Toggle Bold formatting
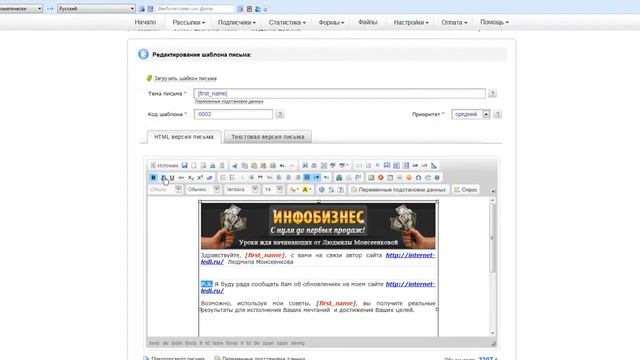Image resolution: width=640 pixels, height=360 pixels. (x=153, y=178)
